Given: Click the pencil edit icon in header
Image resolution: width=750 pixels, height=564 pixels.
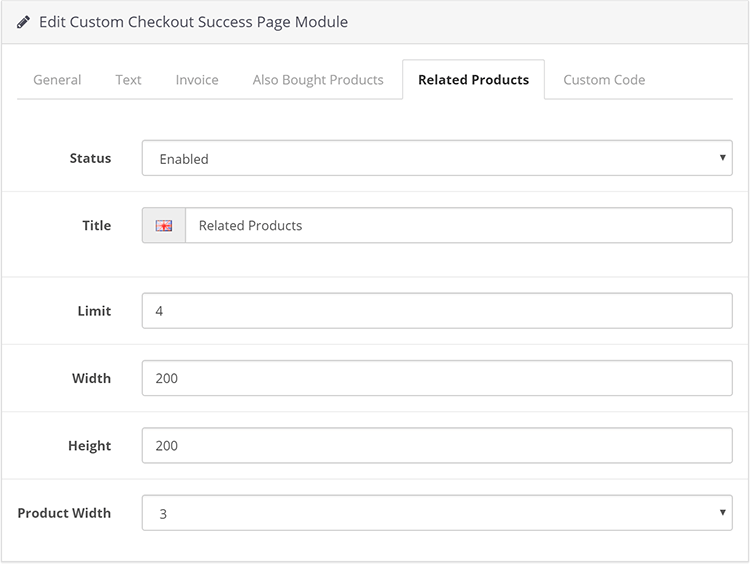Looking at the screenshot, I should [x=23, y=22].
